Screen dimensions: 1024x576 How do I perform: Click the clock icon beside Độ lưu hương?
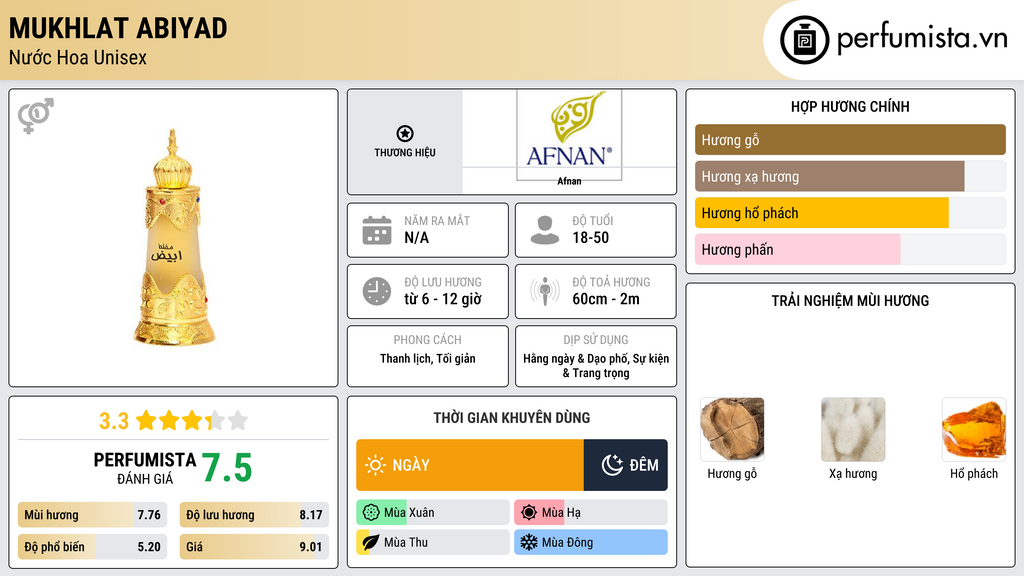(x=376, y=291)
